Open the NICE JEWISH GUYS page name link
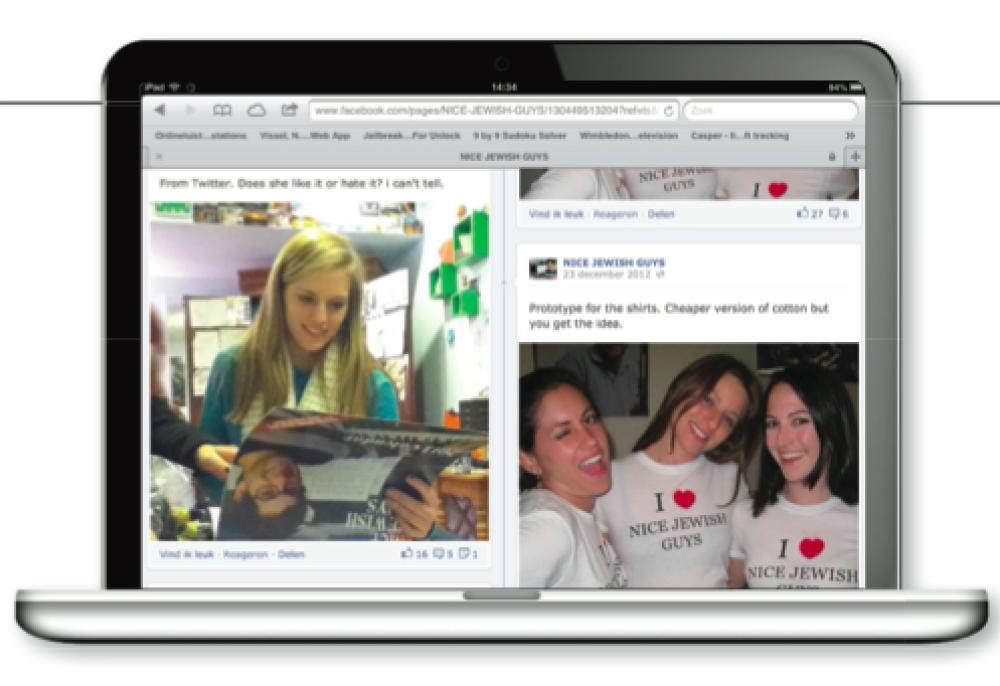Screen dimensions: 1000x686 tap(614, 263)
